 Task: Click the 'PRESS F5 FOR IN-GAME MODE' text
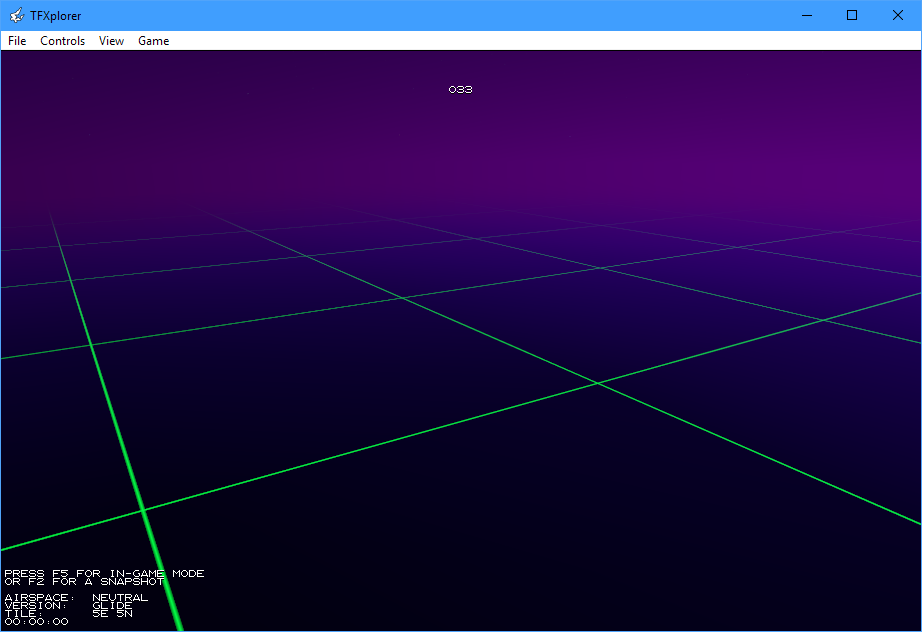coord(104,574)
